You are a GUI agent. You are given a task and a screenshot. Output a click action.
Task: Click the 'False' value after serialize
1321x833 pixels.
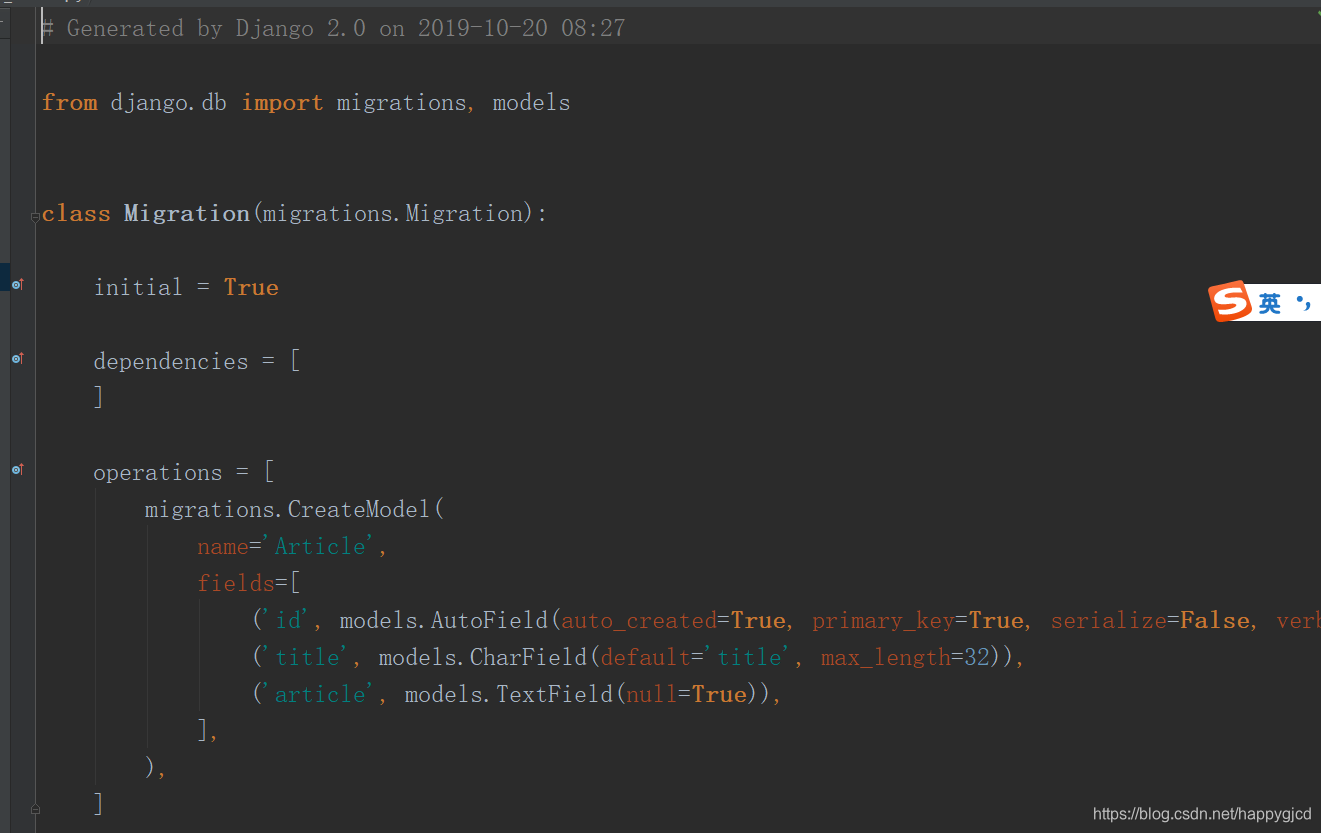point(1215,621)
